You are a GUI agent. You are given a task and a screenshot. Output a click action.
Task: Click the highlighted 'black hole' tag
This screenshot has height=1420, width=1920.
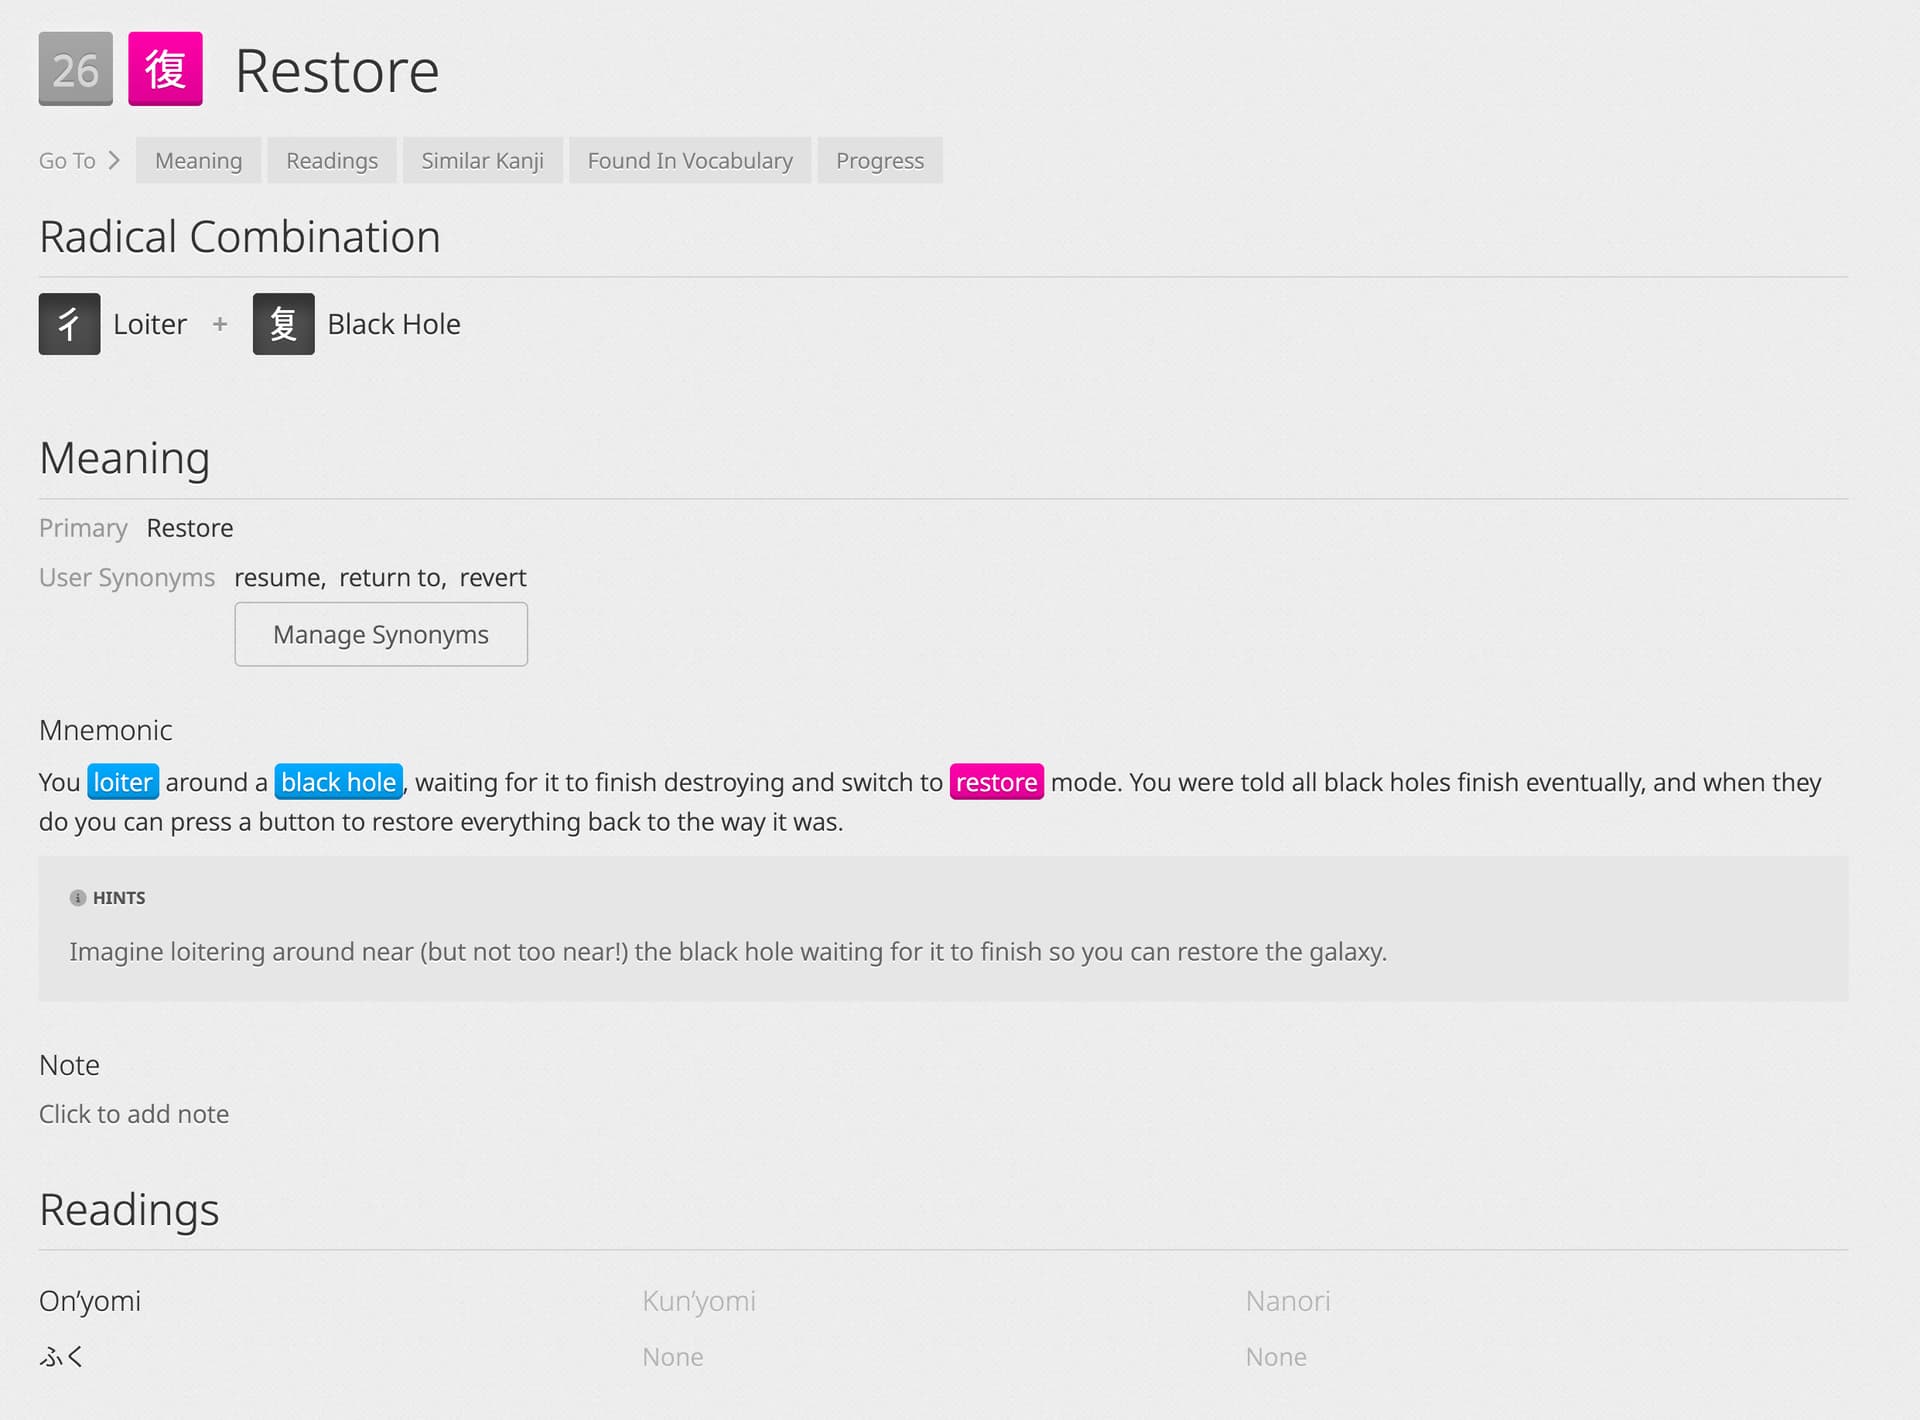(x=338, y=782)
